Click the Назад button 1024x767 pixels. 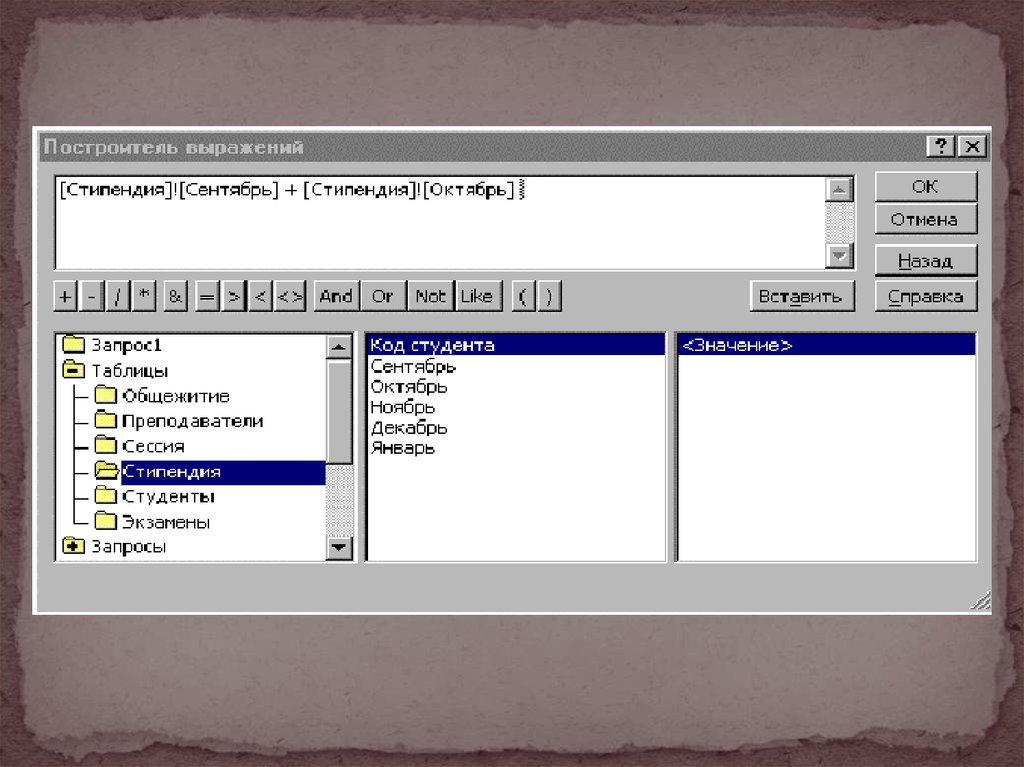[x=925, y=261]
